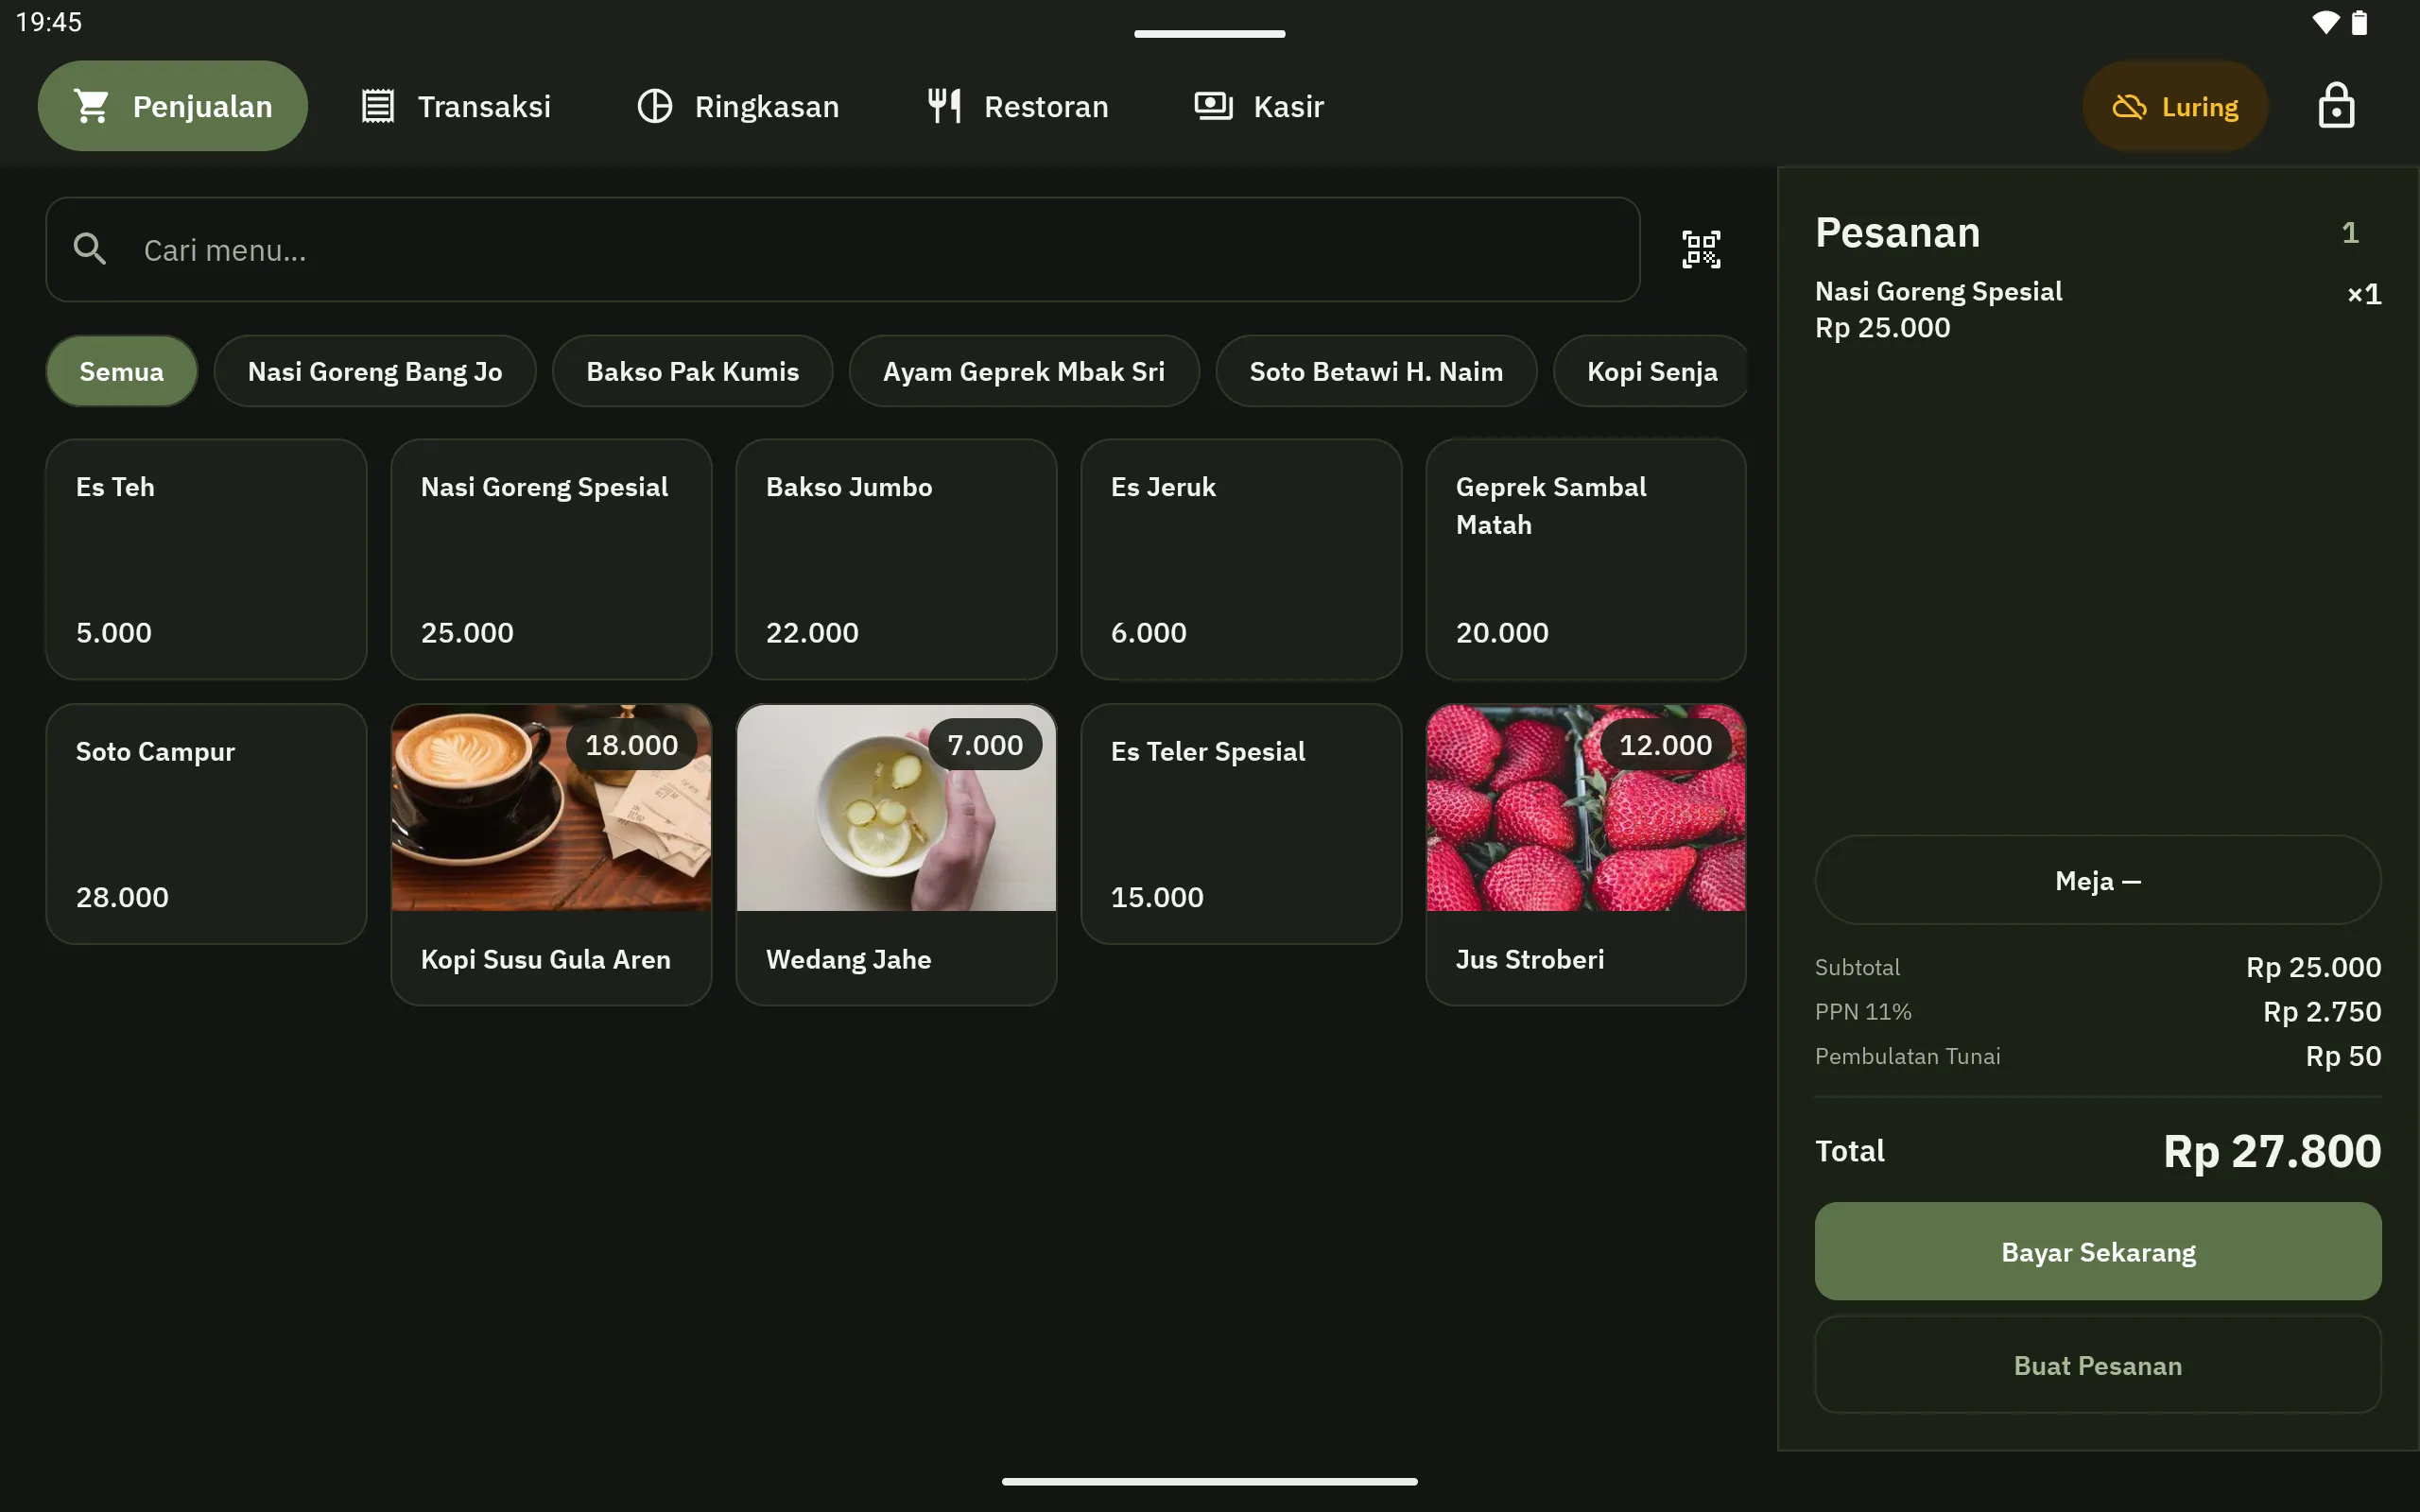Add Es Jeruk to the order

1241,559
